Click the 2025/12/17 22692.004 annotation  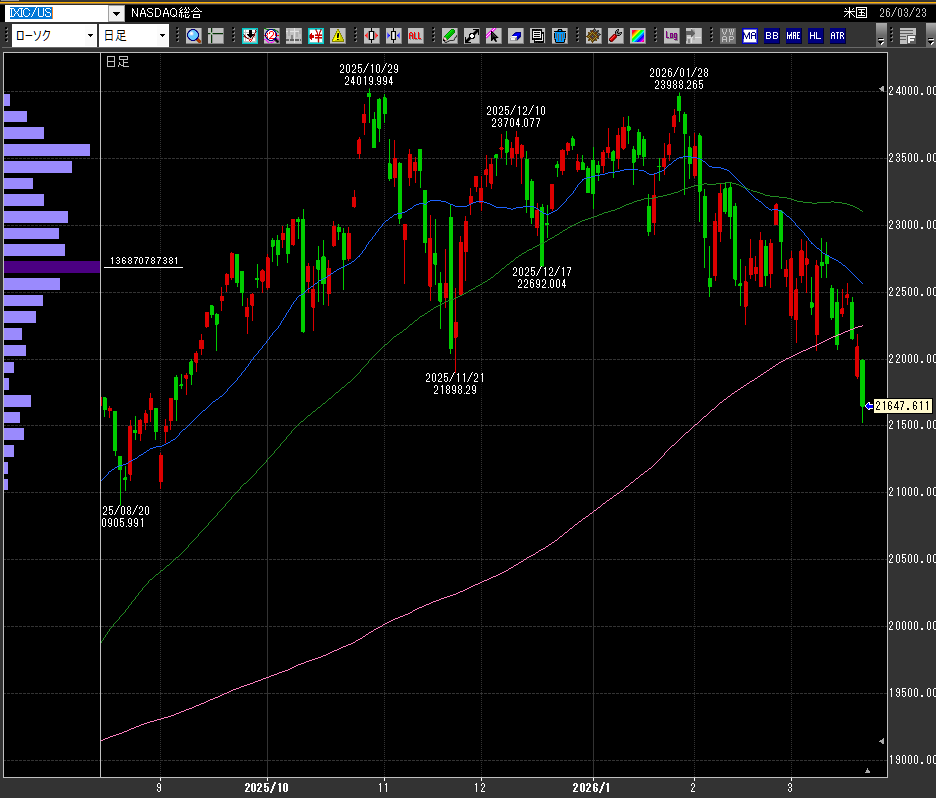[x=541, y=278]
